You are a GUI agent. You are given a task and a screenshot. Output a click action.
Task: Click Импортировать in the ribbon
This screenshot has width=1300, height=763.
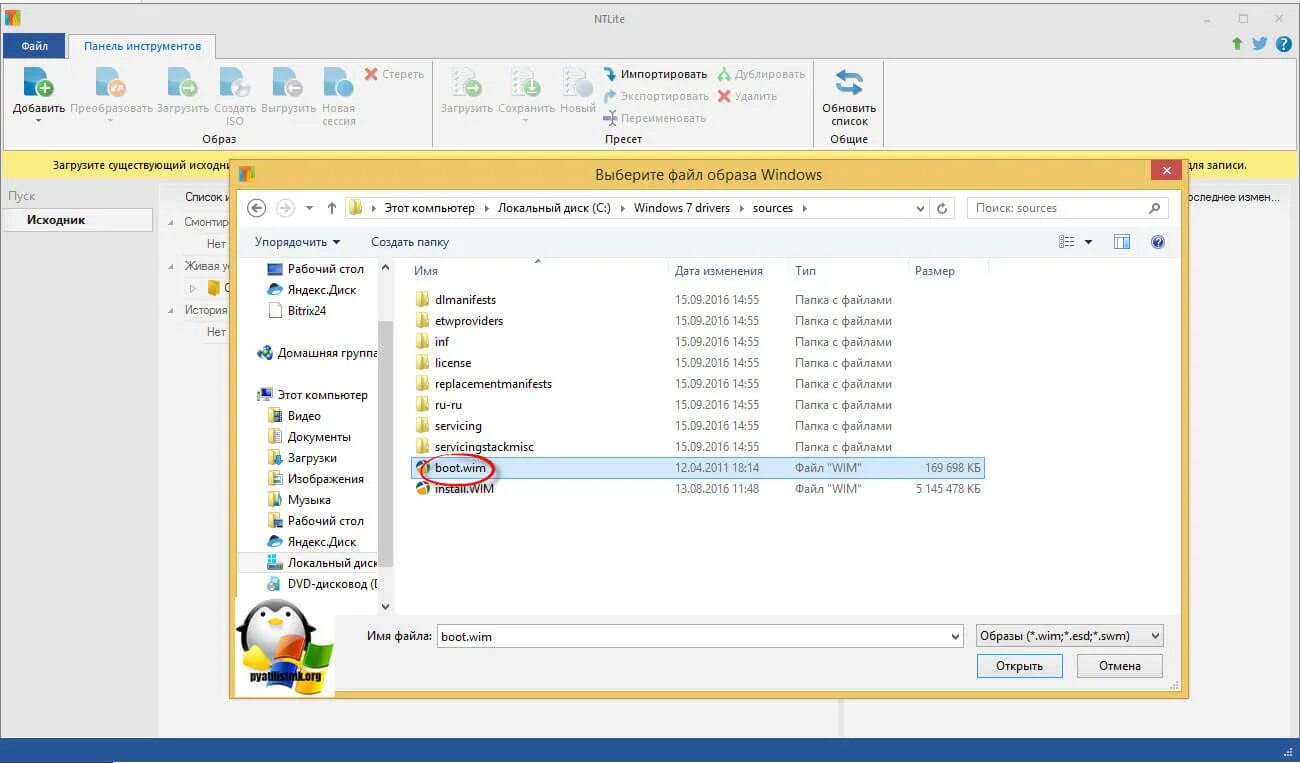pyautogui.click(x=655, y=74)
